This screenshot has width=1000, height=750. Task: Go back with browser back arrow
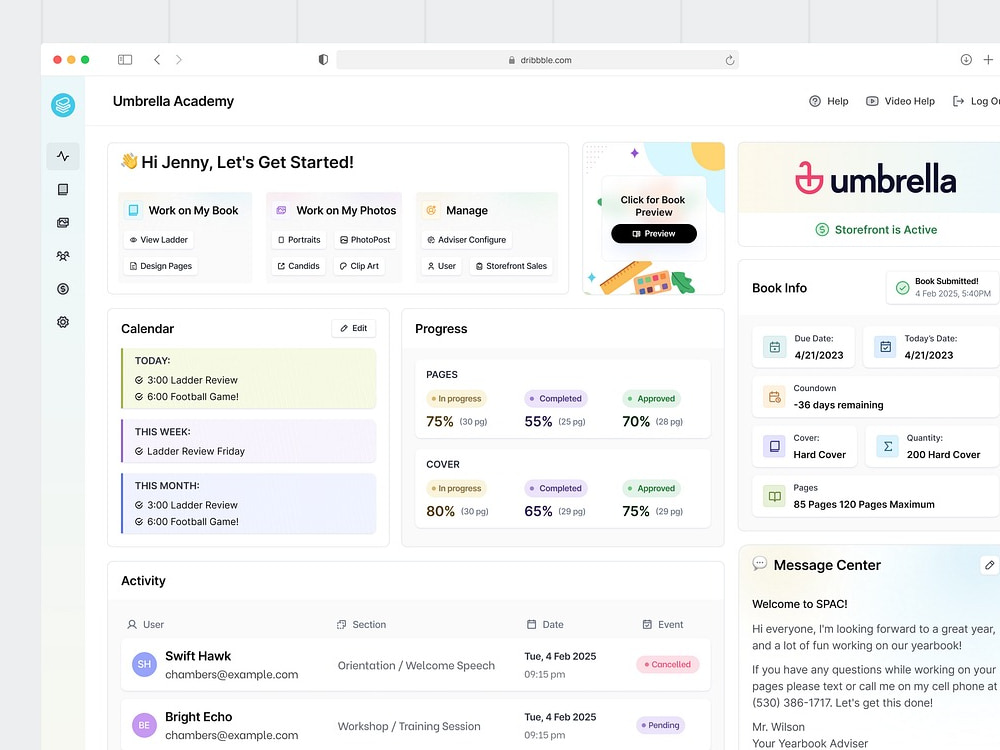[157, 59]
